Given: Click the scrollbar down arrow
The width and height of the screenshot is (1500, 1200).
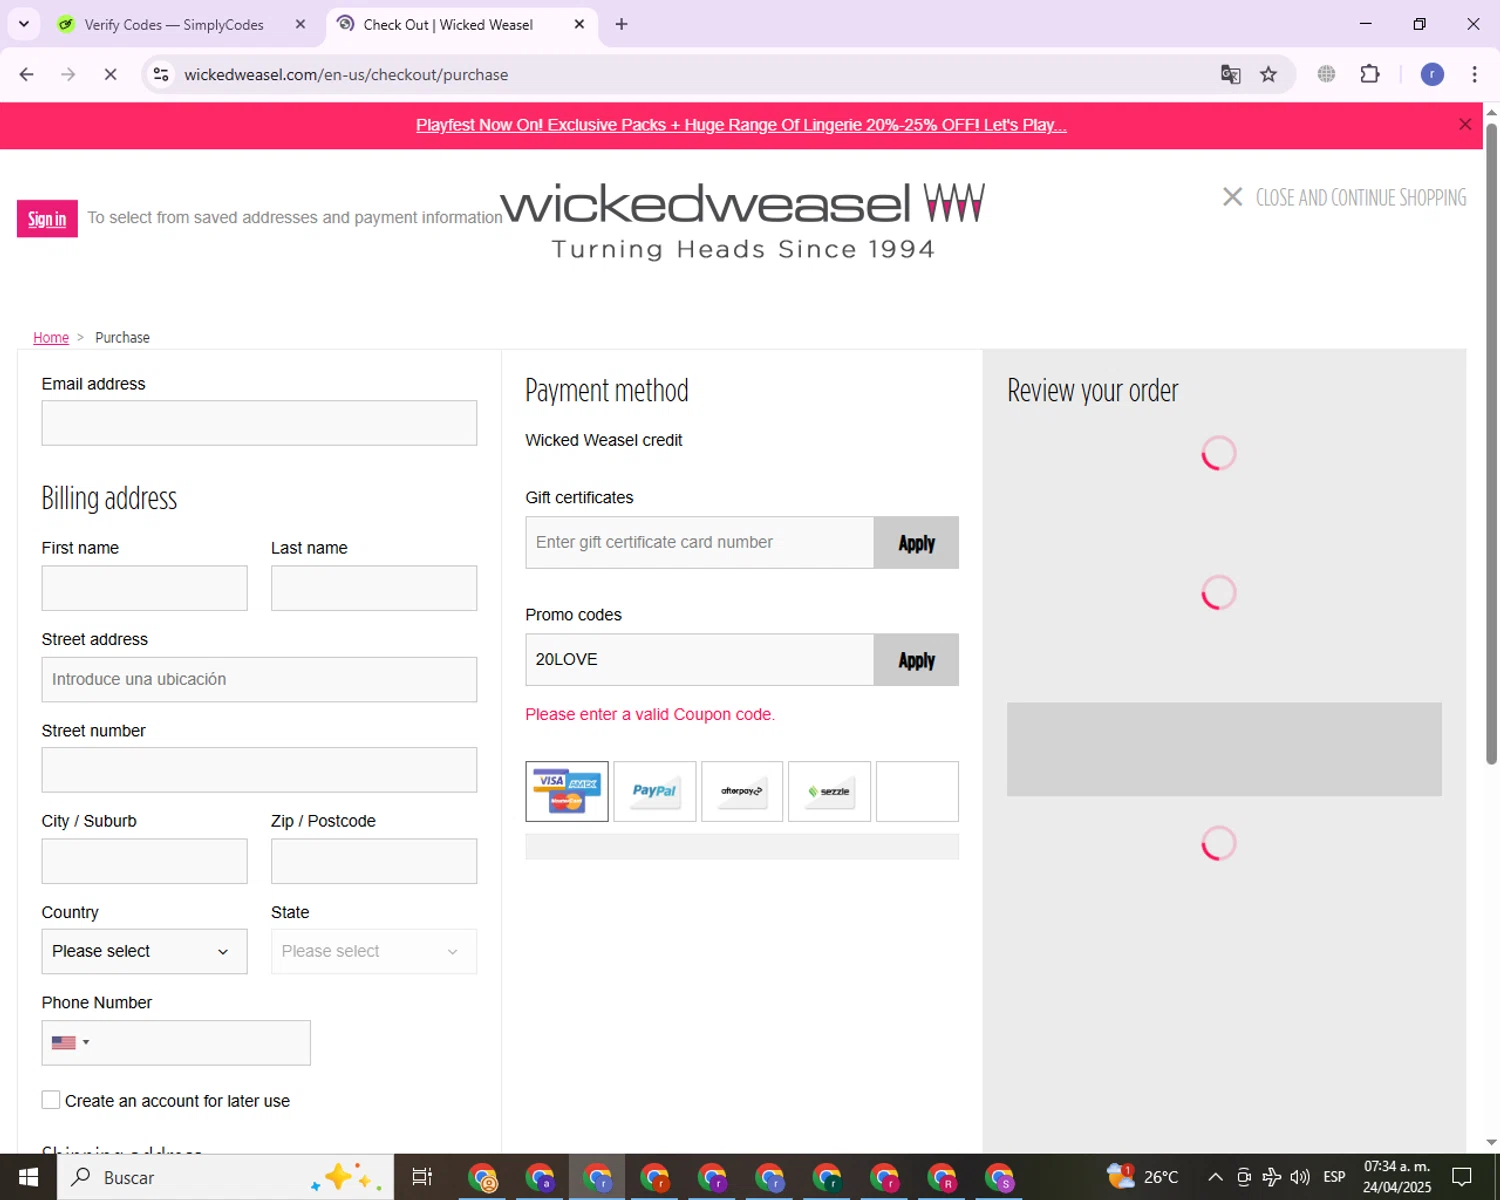Looking at the screenshot, I should click(x=1491, y=1142).
